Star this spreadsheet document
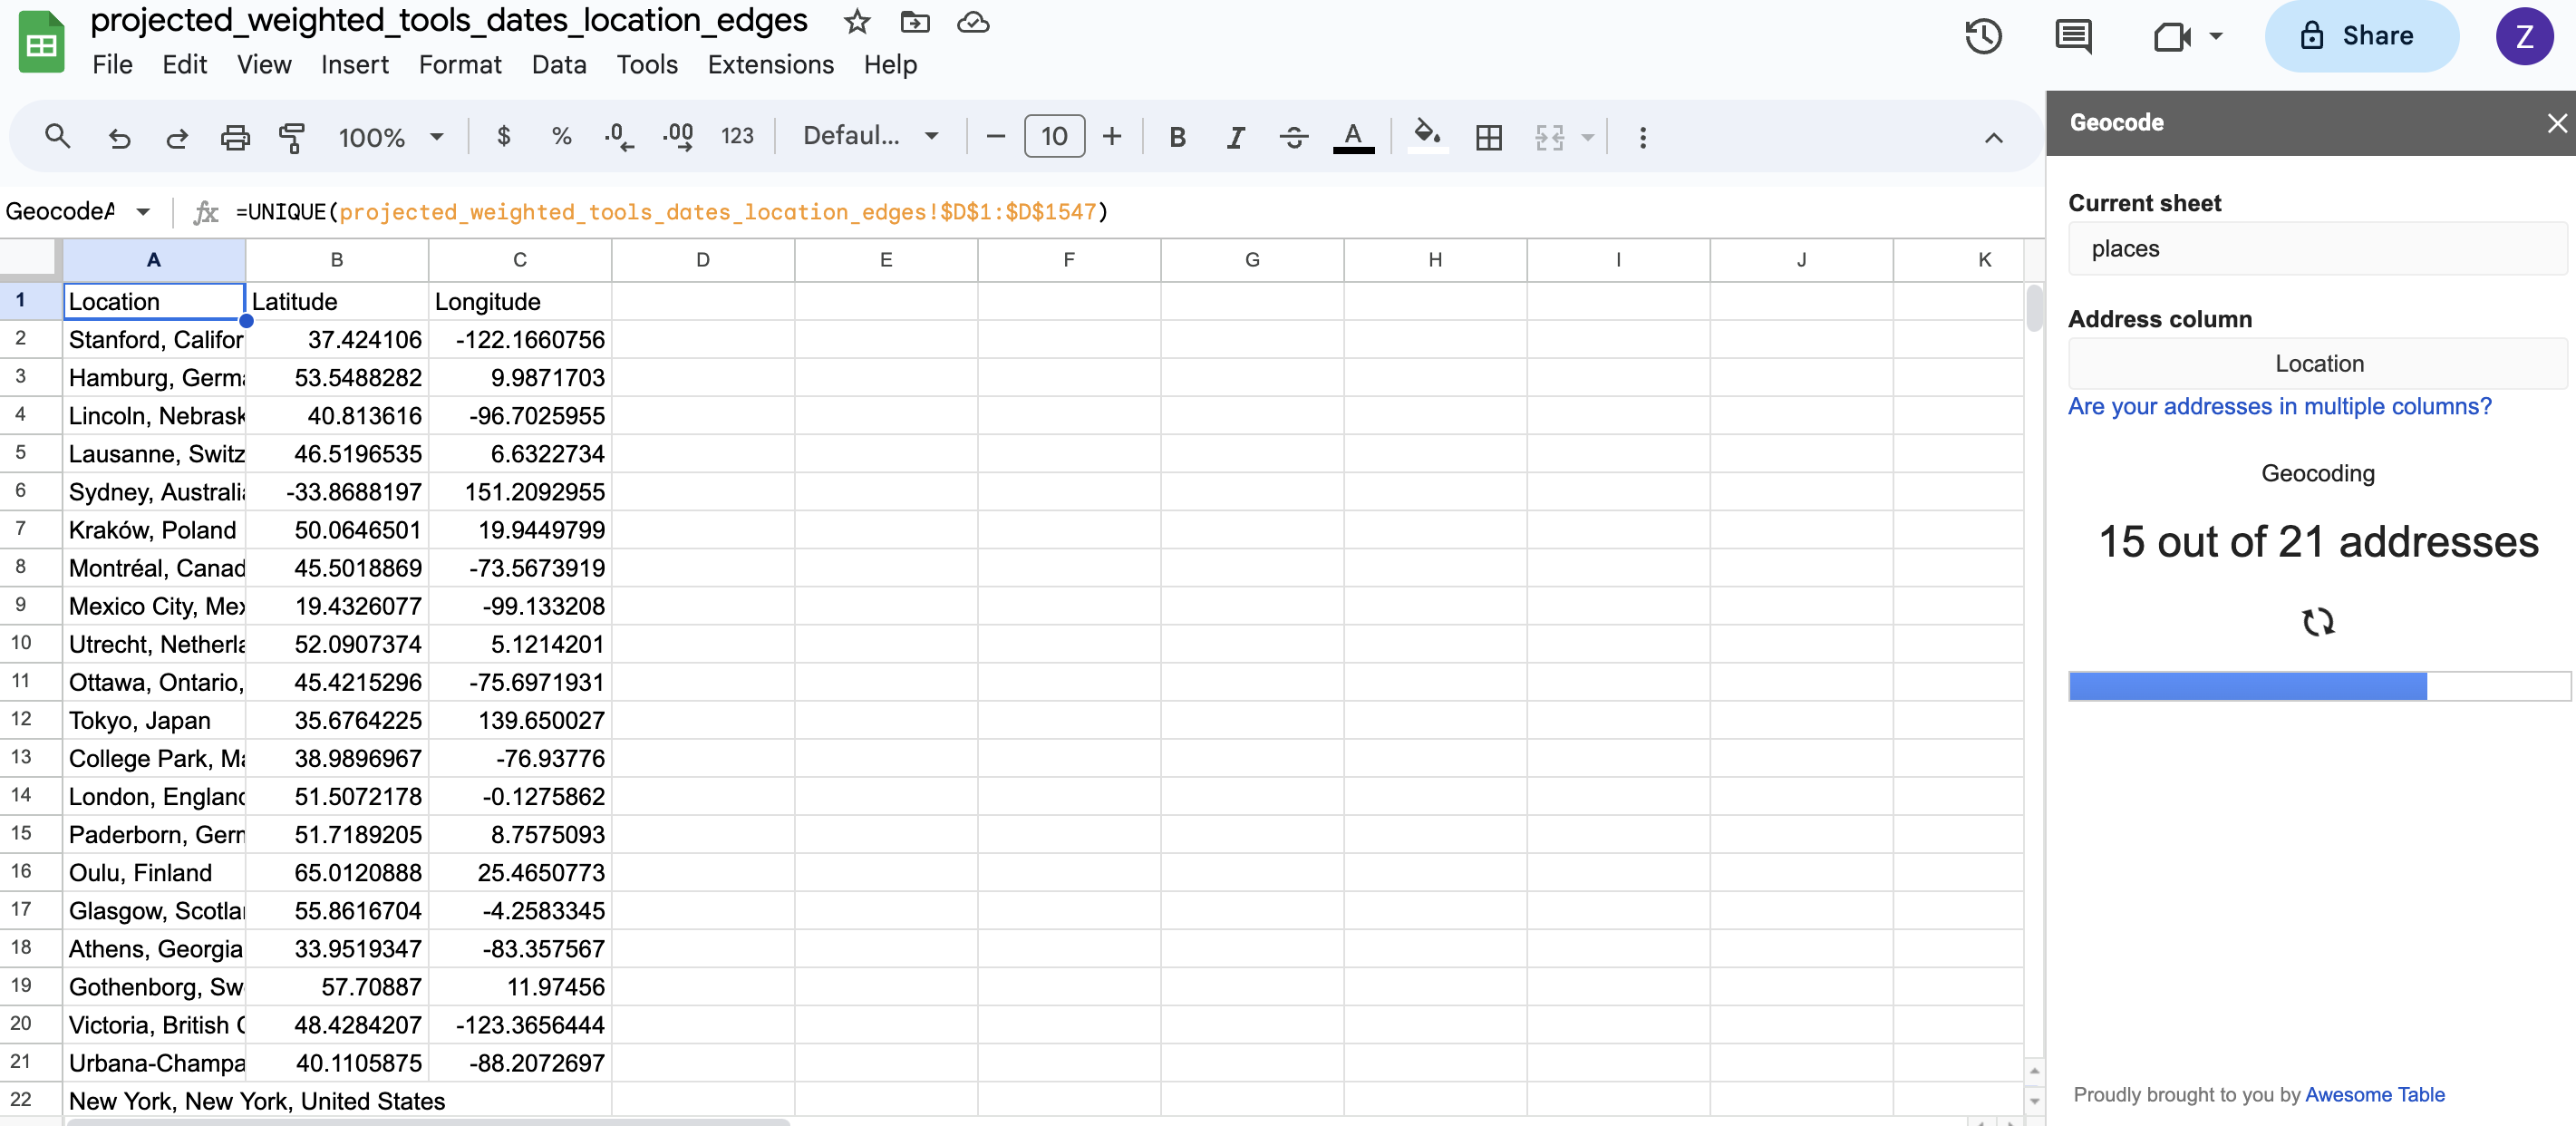The height and width of the screenshot is (1126, 2576). tap(857, 22)
